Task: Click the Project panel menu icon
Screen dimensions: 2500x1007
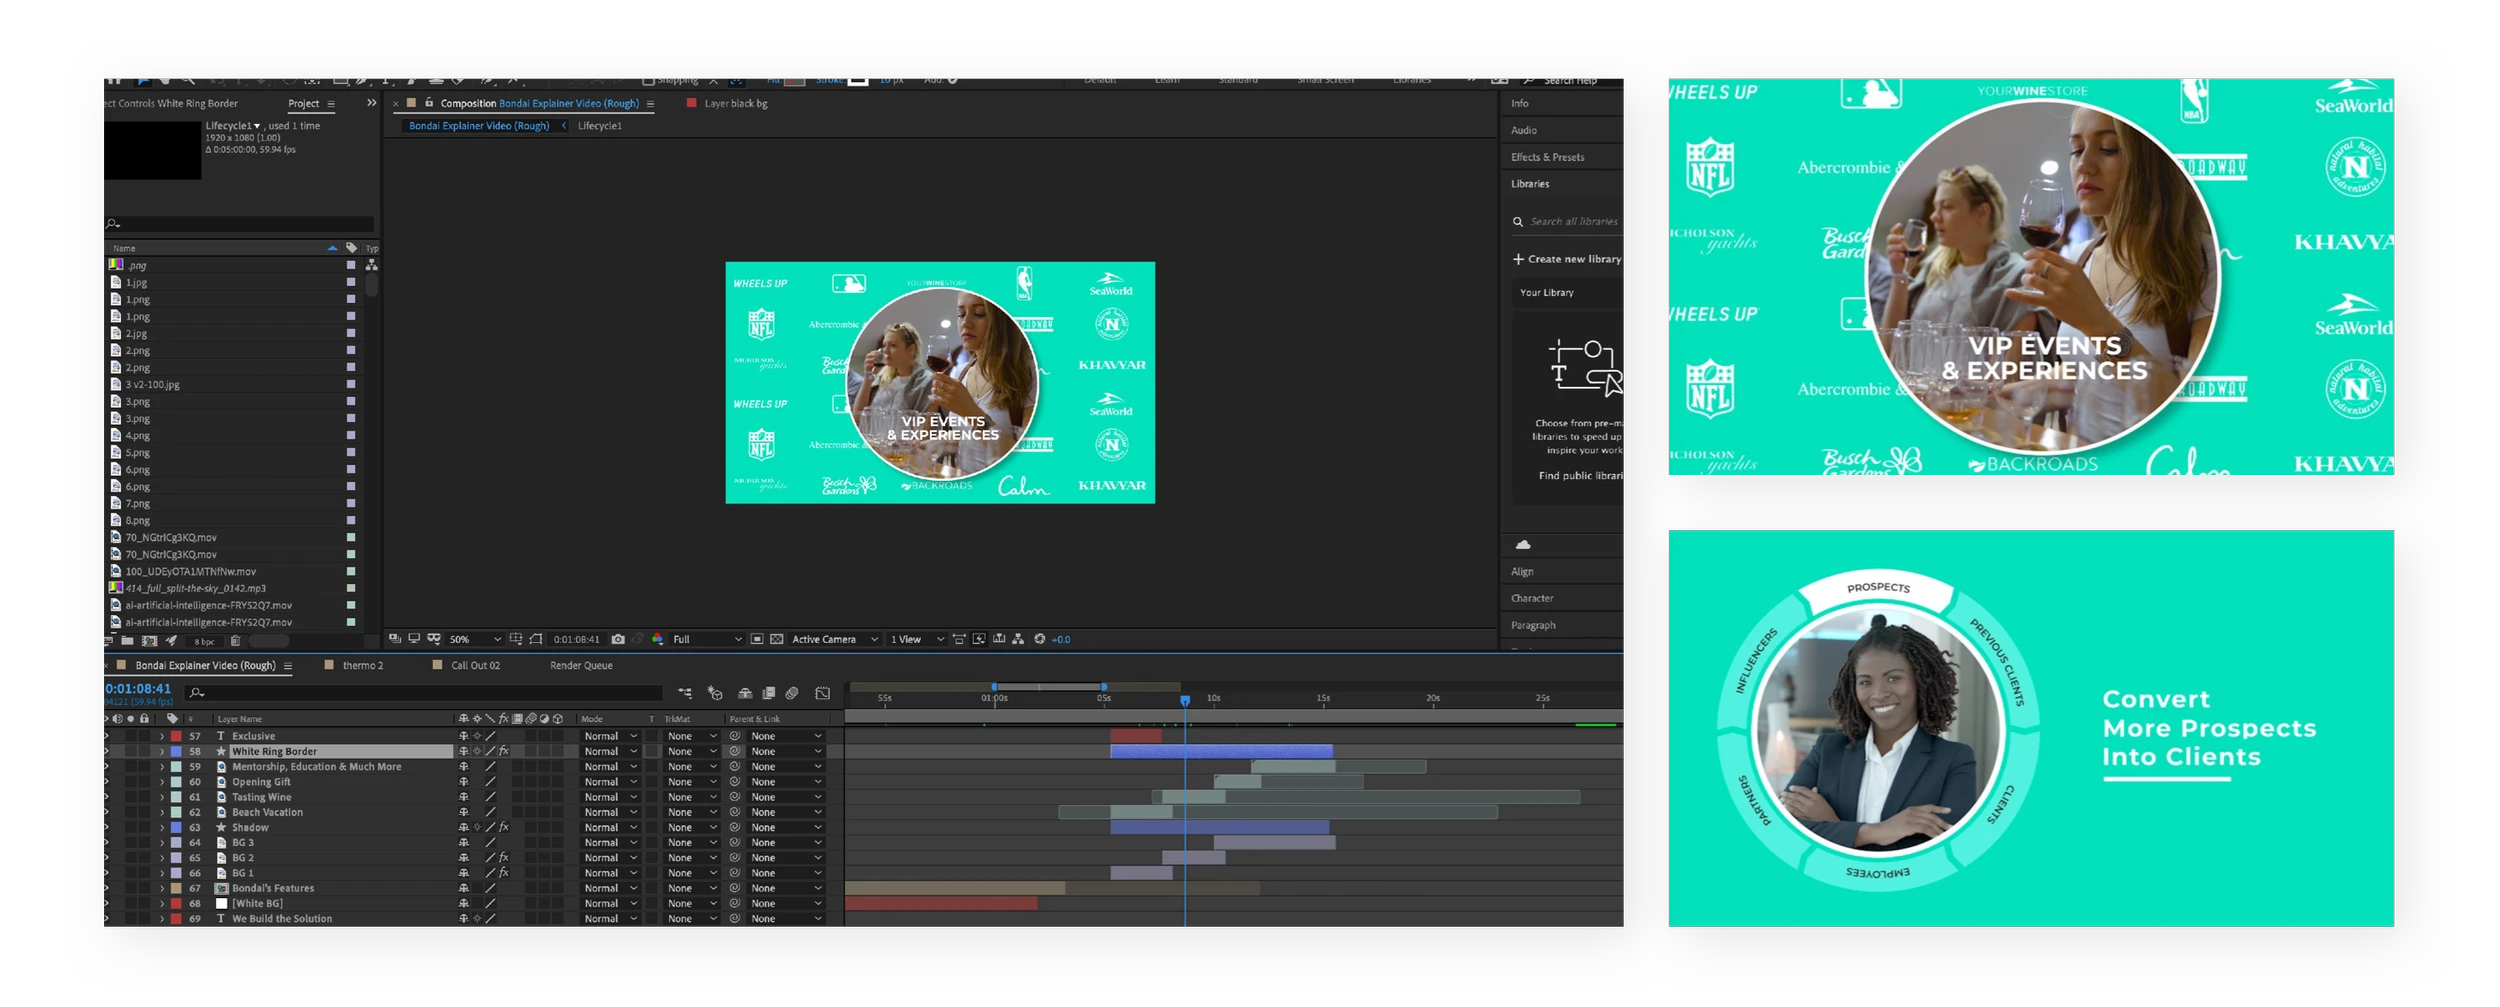Action: coord(331,104)
